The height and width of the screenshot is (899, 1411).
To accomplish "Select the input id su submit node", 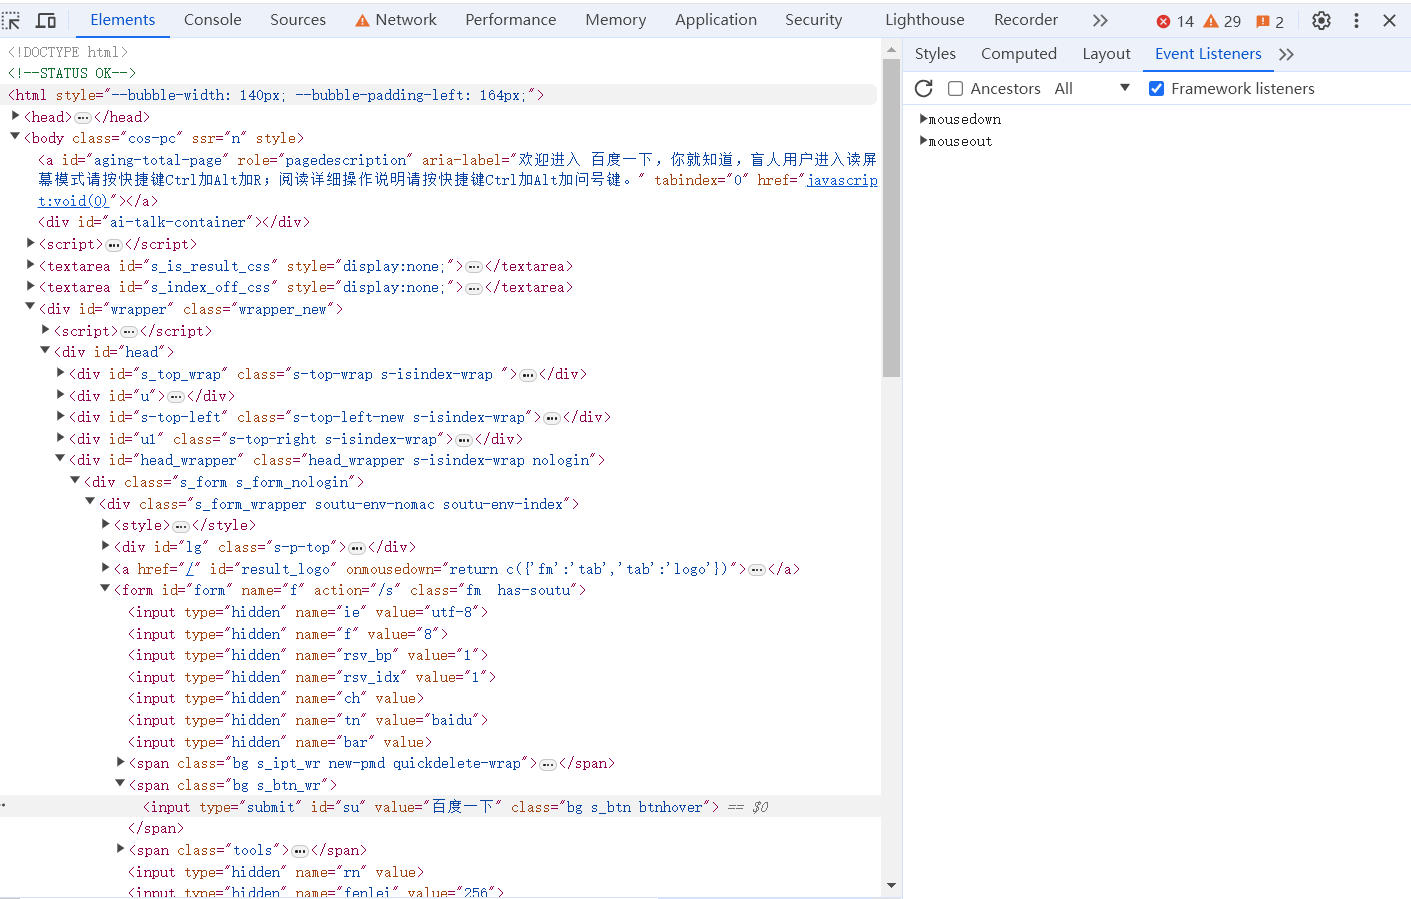I will [431, 807].
